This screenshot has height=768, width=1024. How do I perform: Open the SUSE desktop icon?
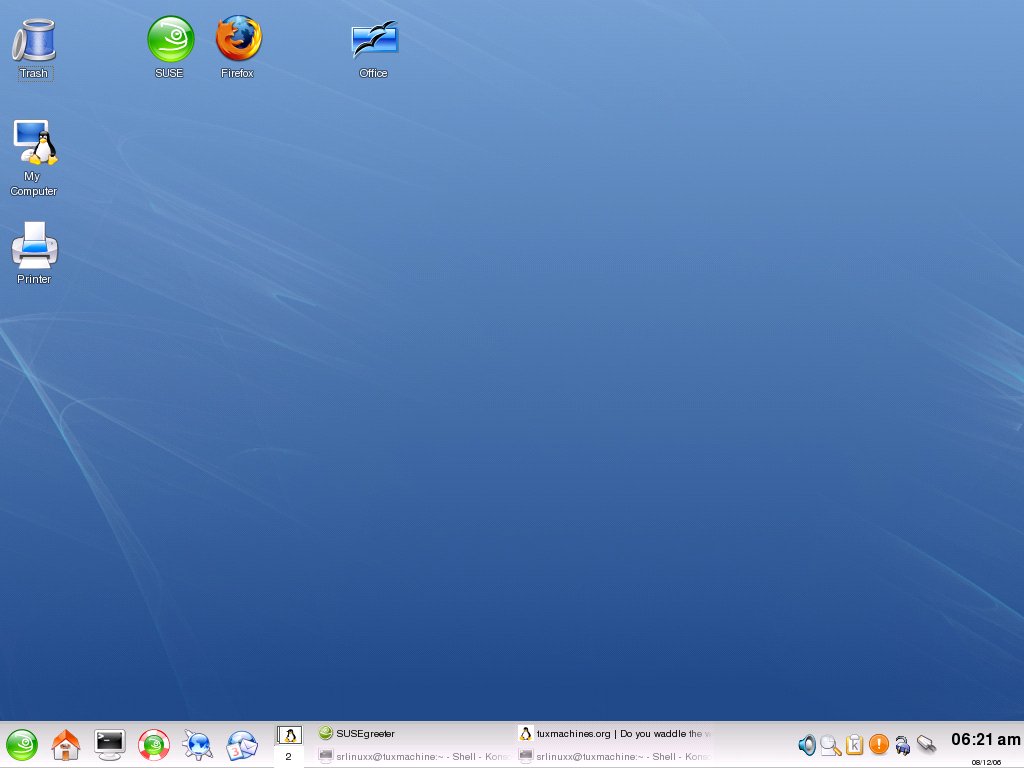point(170,47)
